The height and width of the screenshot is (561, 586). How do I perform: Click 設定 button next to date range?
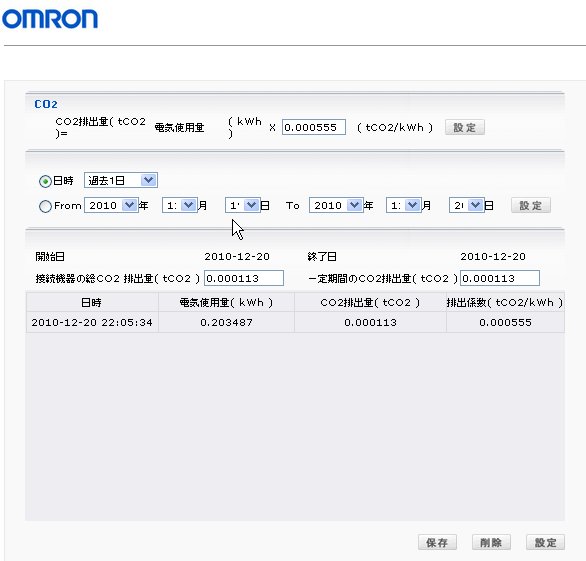pyautogui.click(x=531, y=205)
